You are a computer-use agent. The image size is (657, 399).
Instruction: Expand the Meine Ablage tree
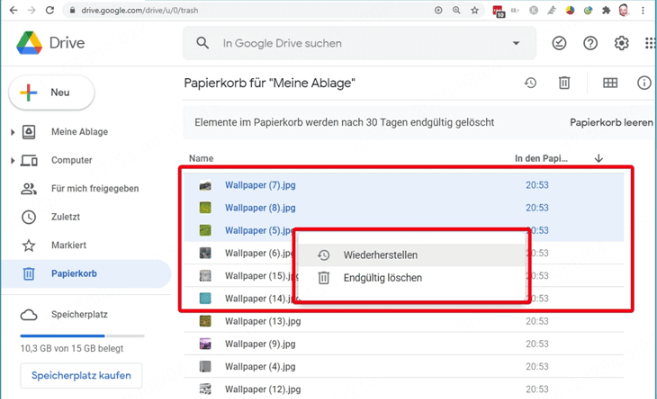point(13,132)
